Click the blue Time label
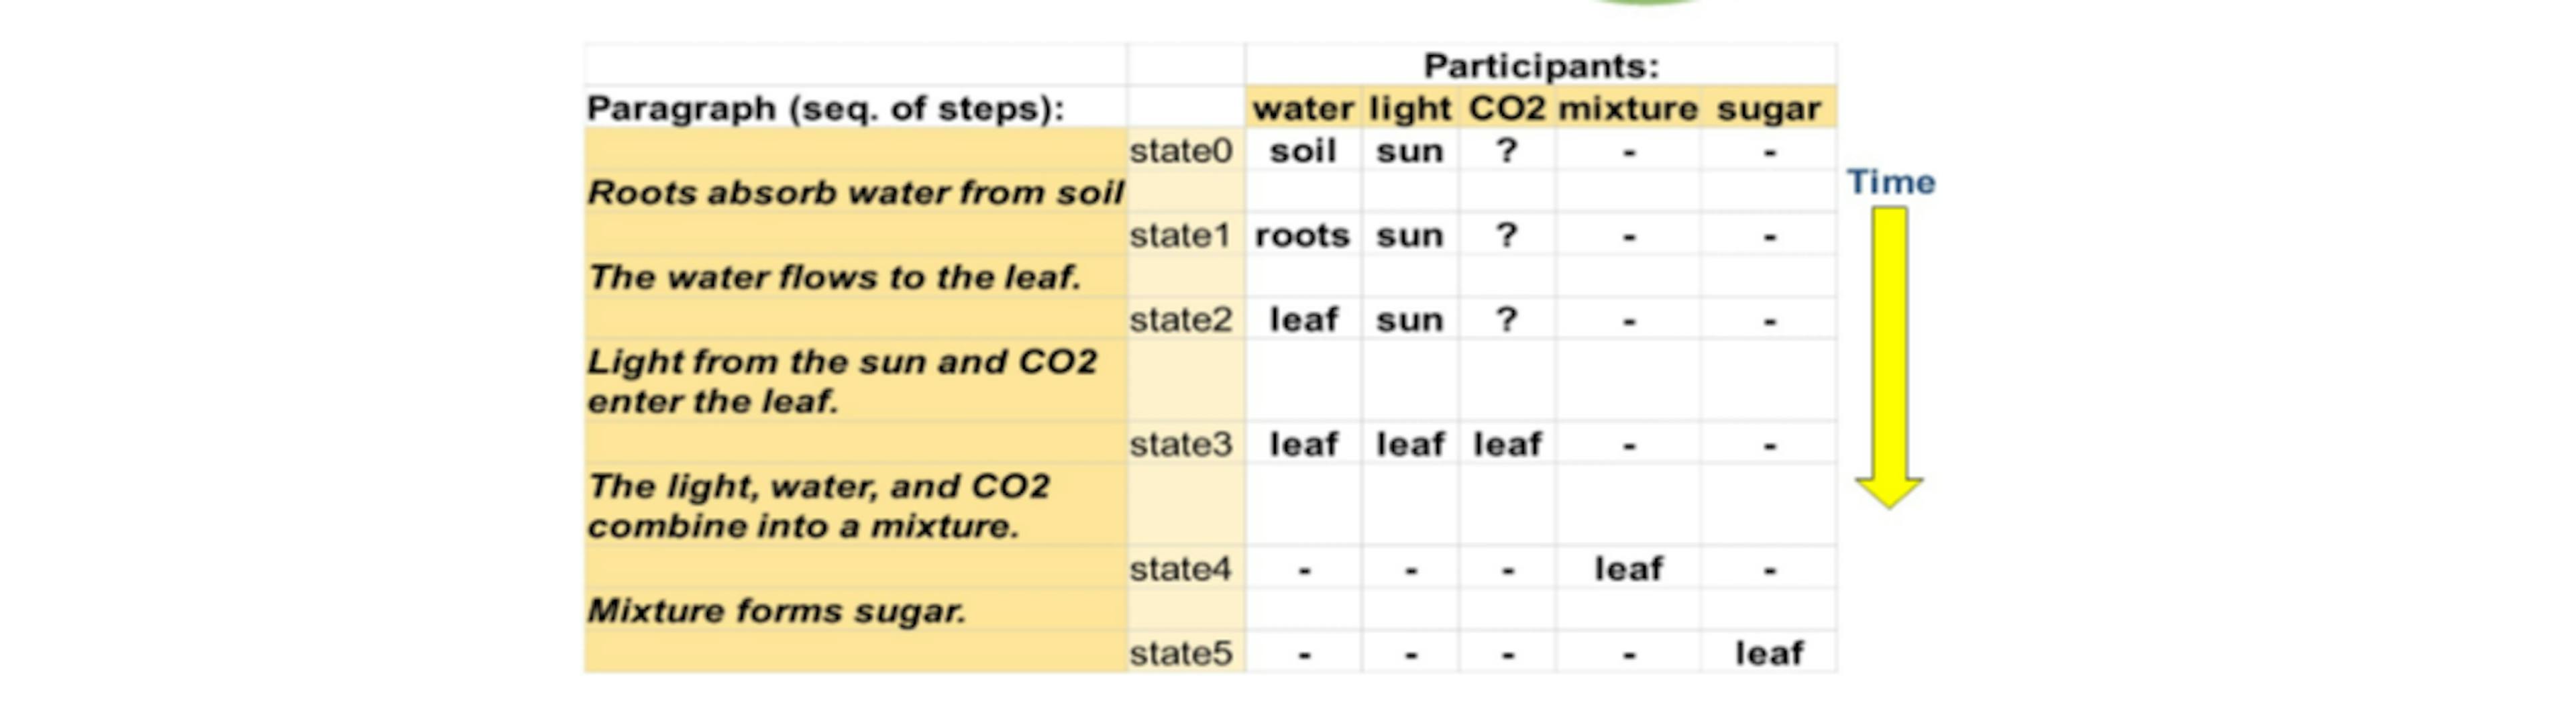 pyautogui.click(x=1890, y=182)
